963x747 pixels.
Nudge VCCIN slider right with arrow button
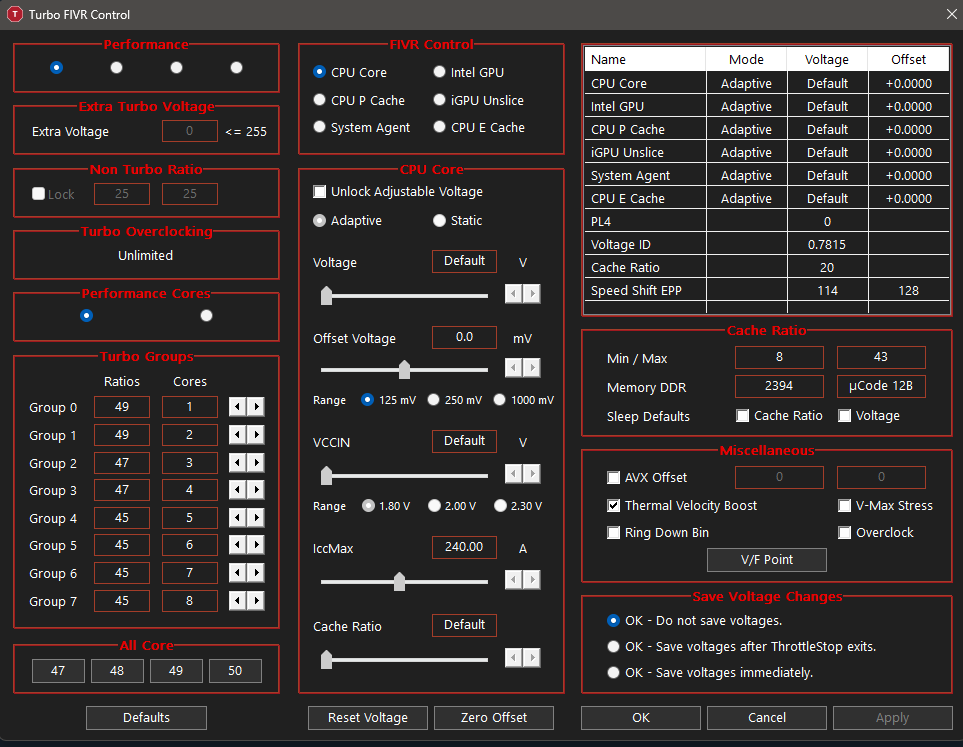532,473
